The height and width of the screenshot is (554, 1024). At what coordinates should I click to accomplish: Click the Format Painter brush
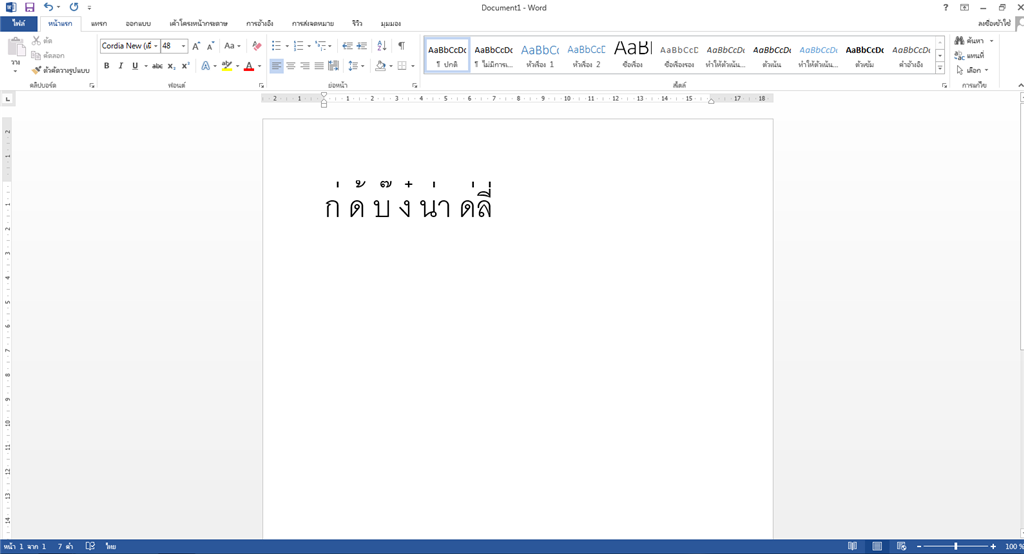tap(37, 70)
